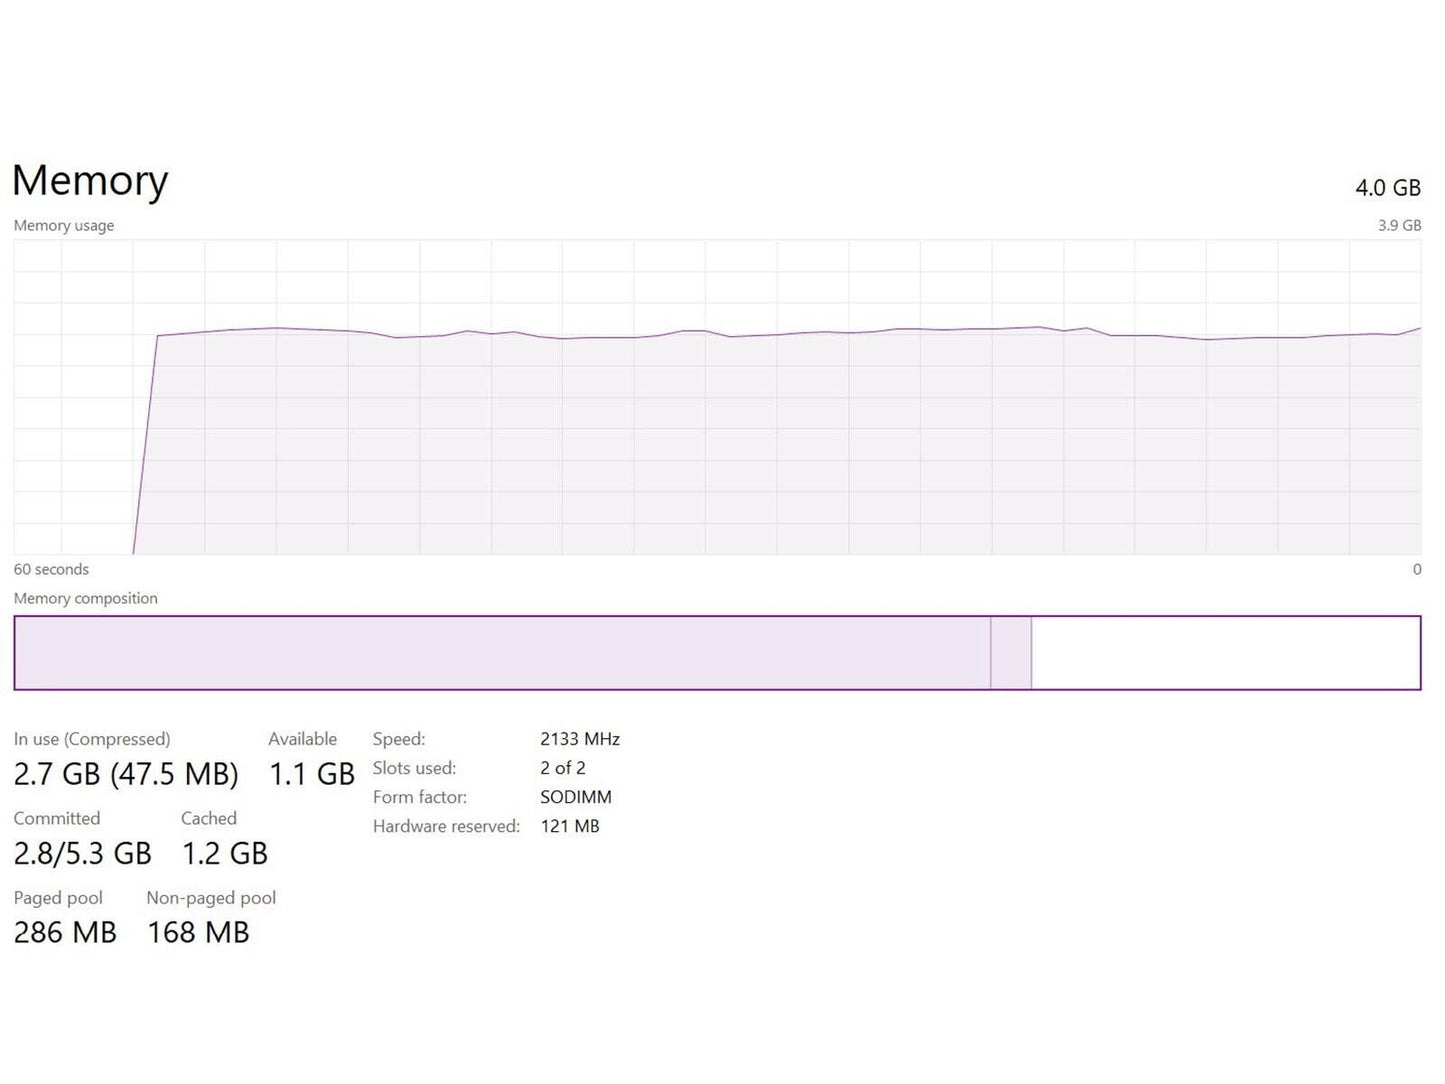
Task: Click the 3.9 GB graph maximum label
Action: click(1399, 226)
